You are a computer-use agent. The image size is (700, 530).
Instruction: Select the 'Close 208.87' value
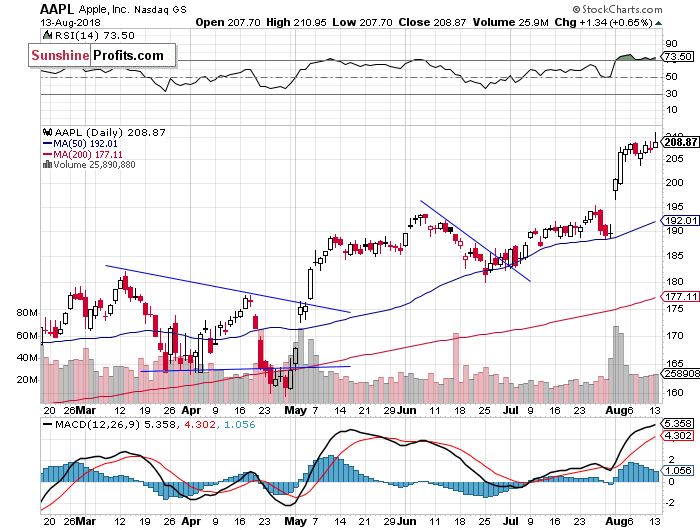coord(432,22)
